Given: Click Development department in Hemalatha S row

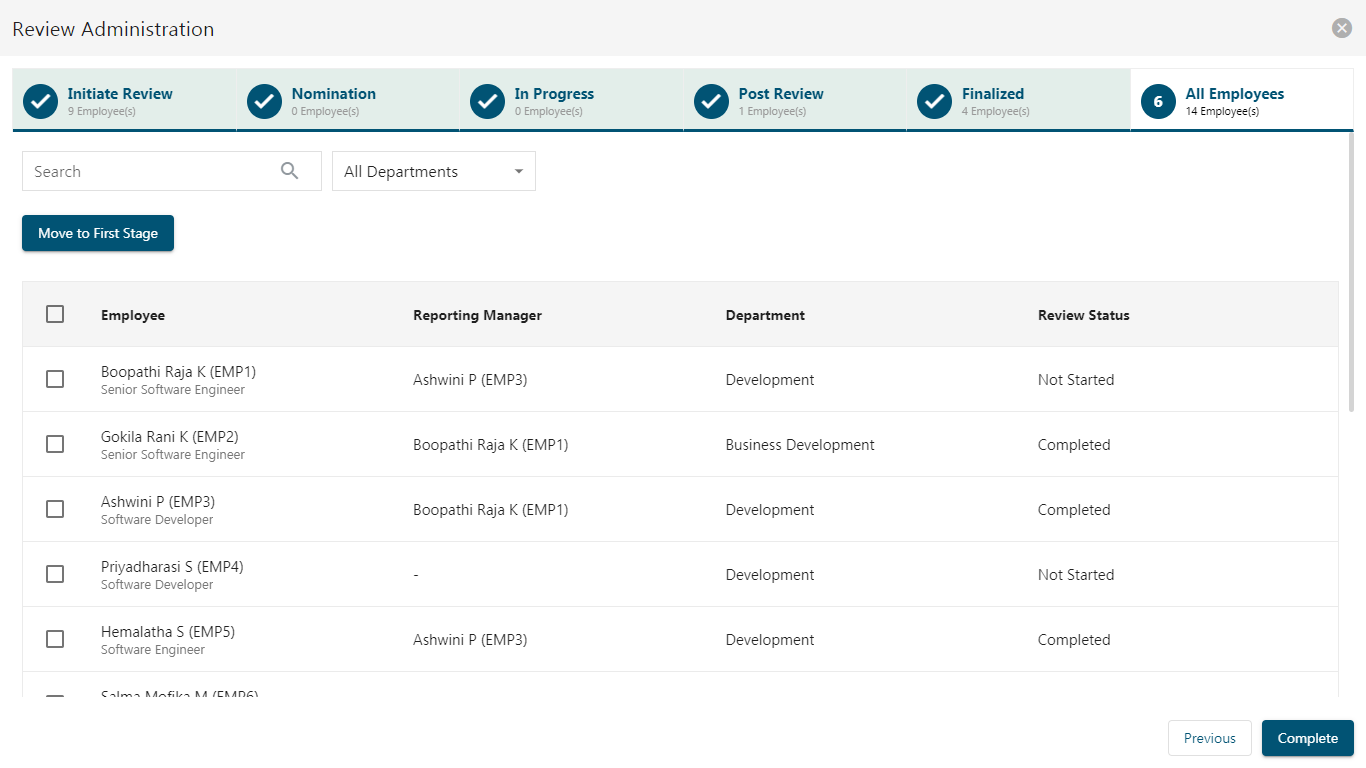Looking at the screenshot, I should click(x=770, y=640).
